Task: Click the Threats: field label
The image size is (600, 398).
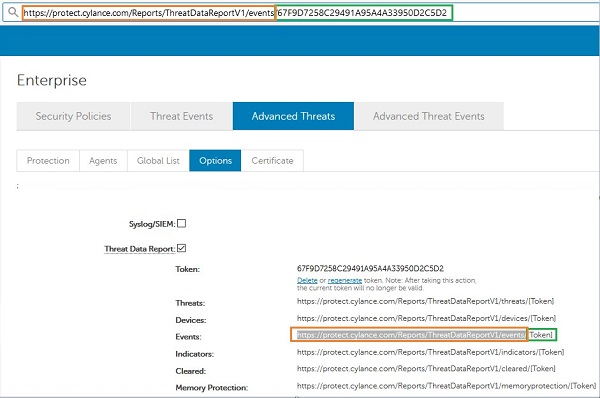Action: (x=190, y=303)
